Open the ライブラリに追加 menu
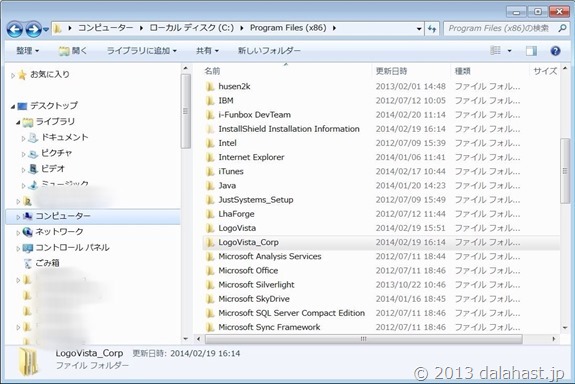 click(x=142, y=51)
